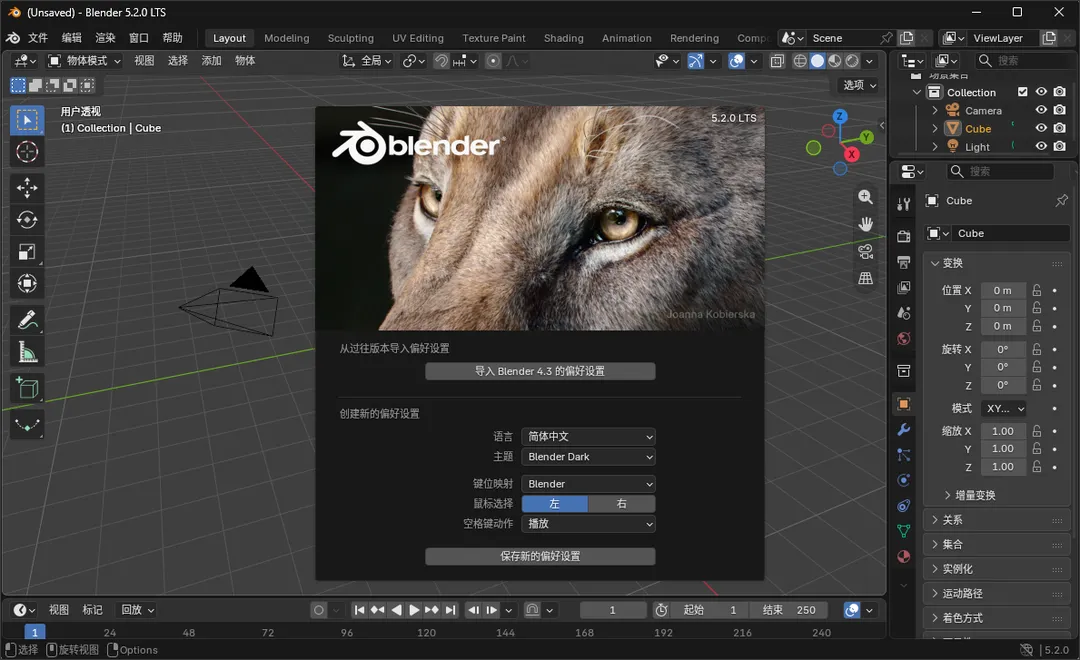Open the Object Data mesh tab

click(904, 531)
